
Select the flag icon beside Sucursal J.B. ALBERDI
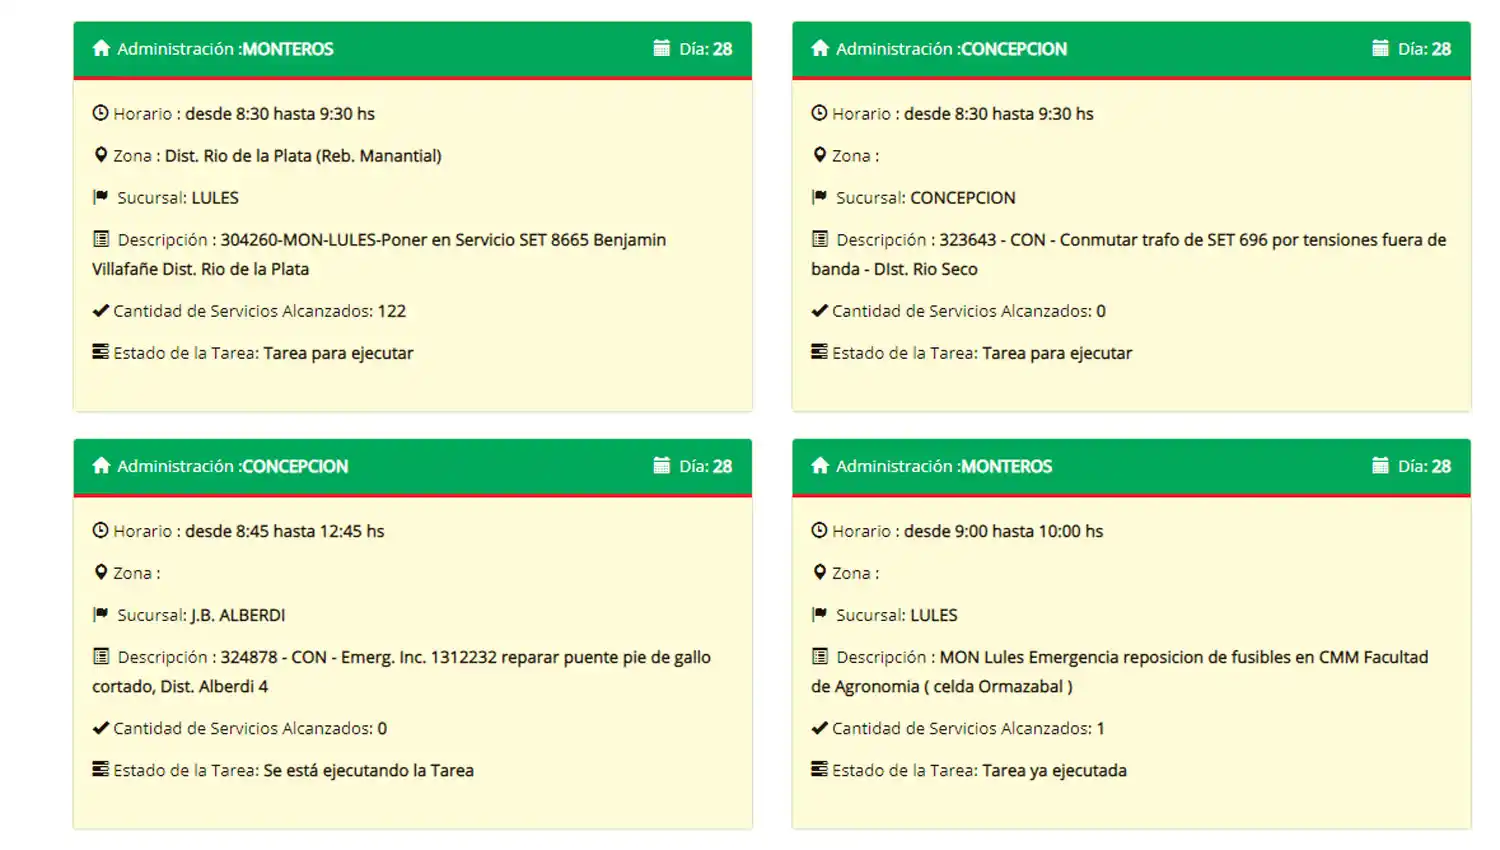point(100,615)
